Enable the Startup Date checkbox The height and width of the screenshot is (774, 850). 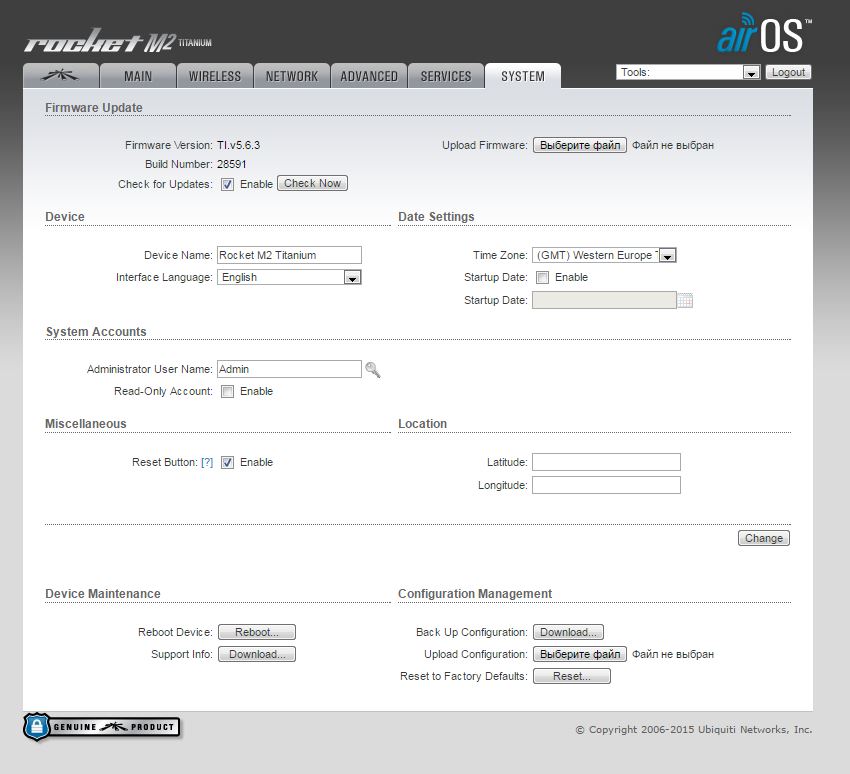[x=542, y=278]
